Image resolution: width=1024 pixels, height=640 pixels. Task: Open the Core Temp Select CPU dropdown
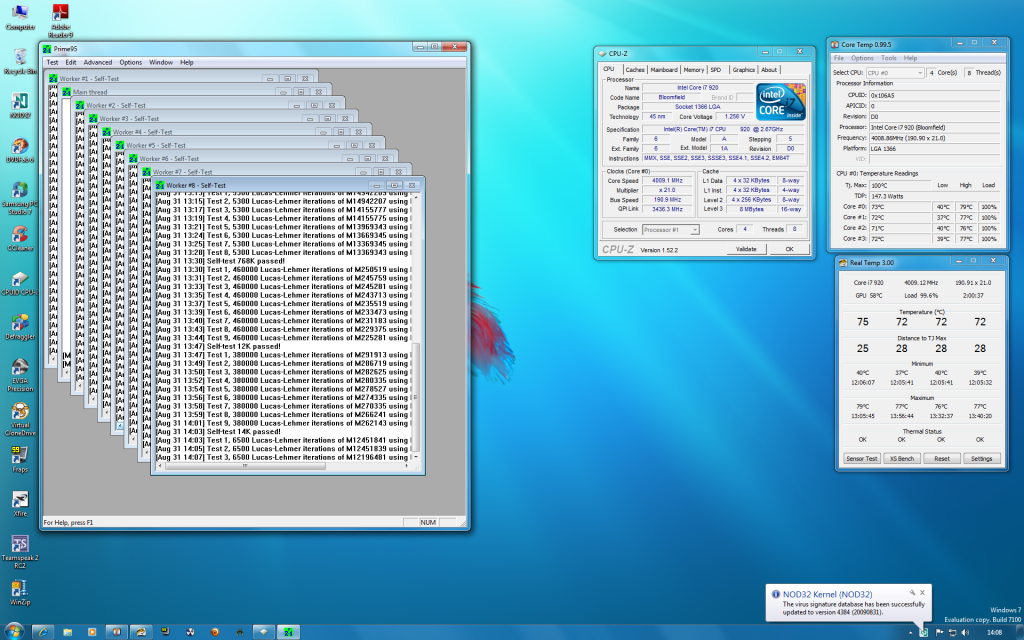[895, 73]
